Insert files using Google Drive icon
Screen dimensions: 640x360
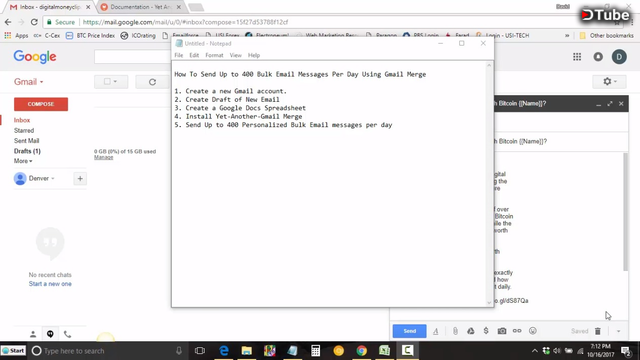471,331
